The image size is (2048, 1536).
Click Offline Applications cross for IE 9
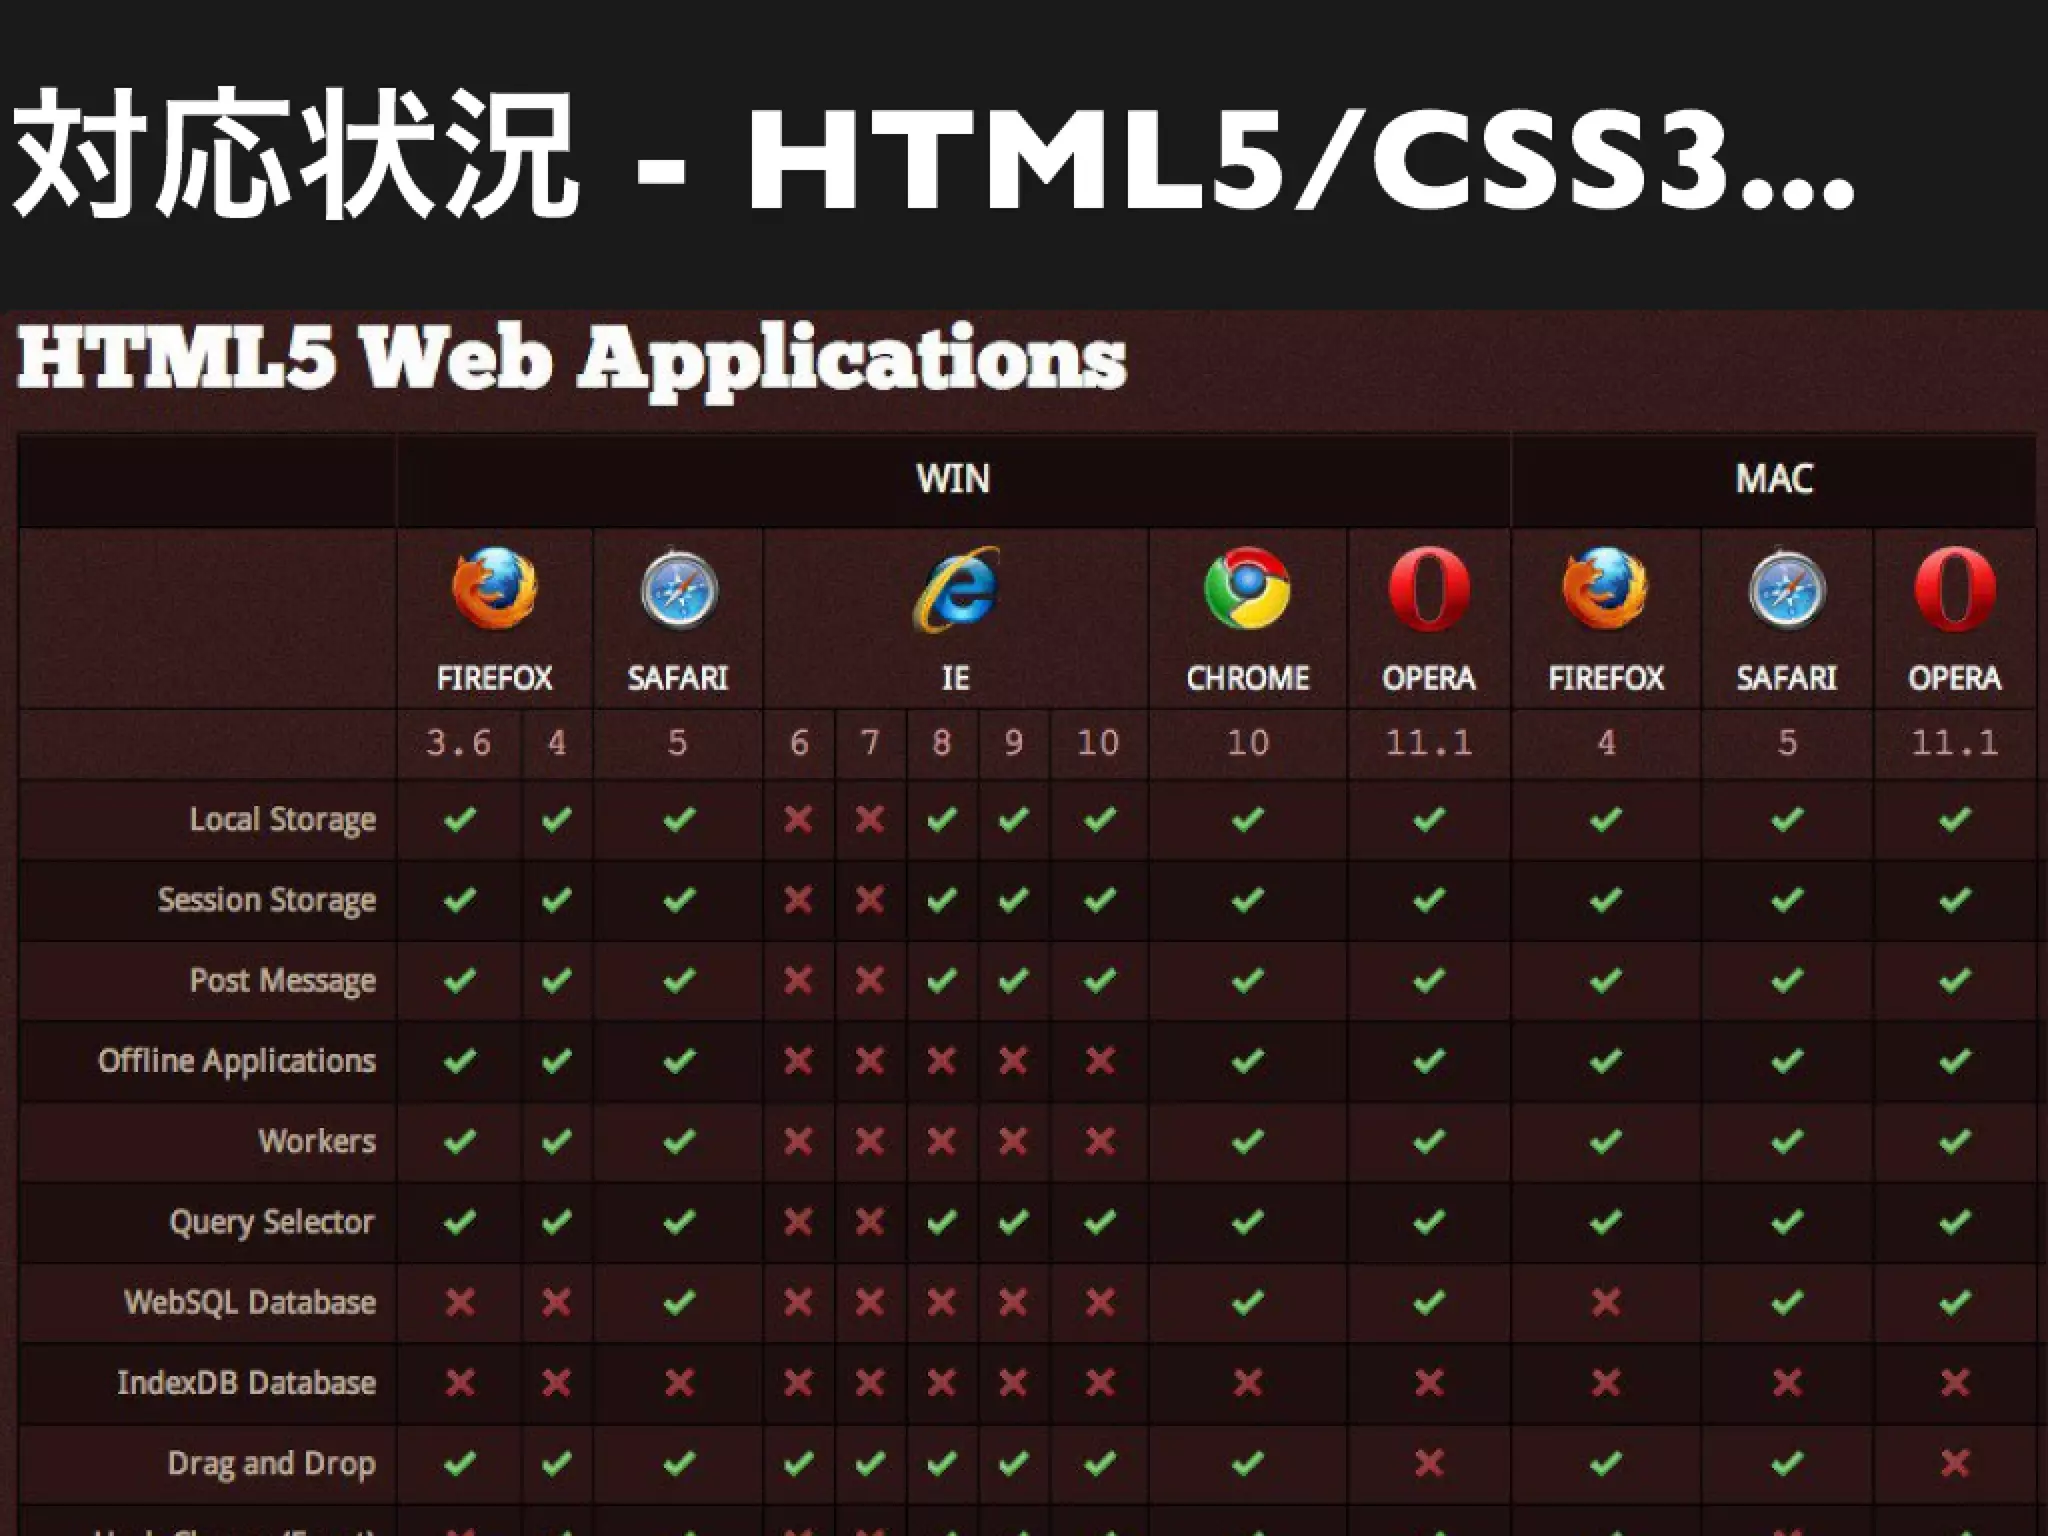[1013, 1060]
